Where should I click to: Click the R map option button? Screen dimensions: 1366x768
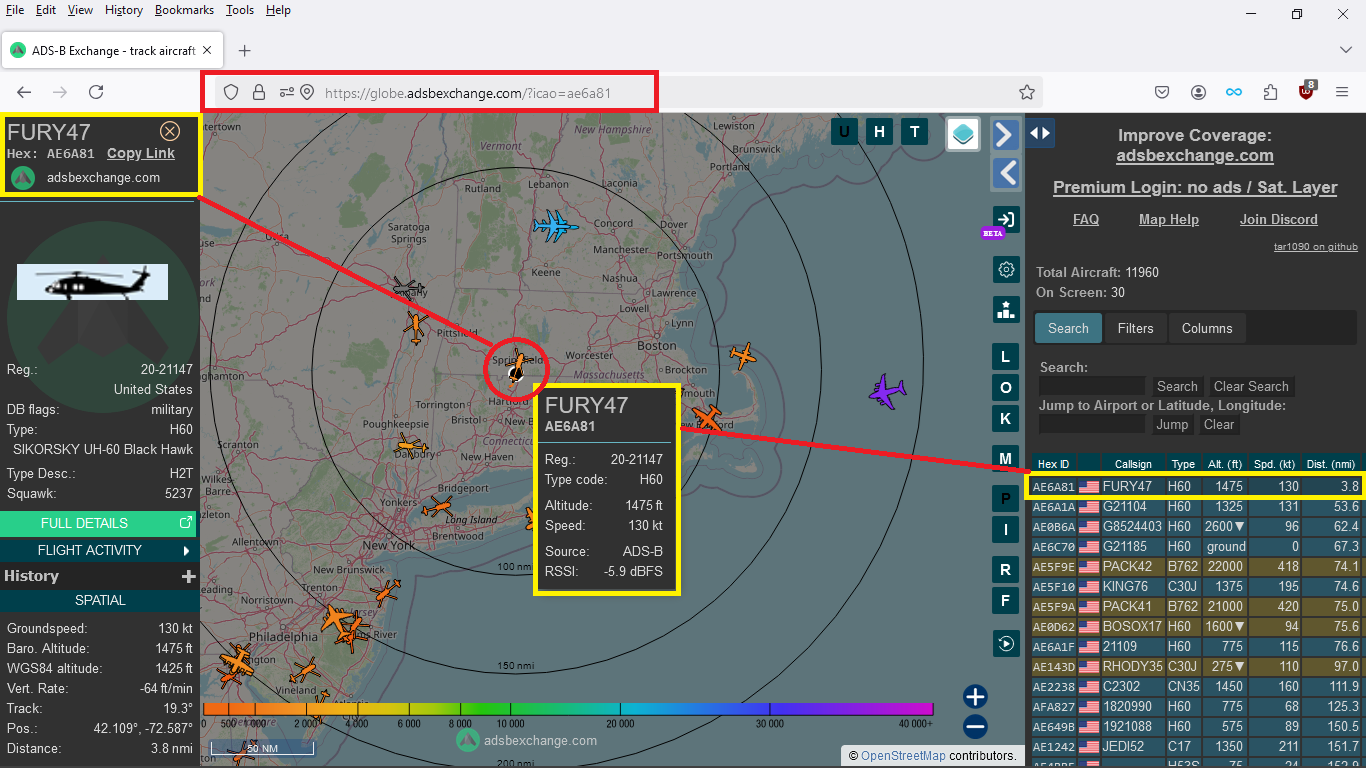click(x=1005, y=570)
